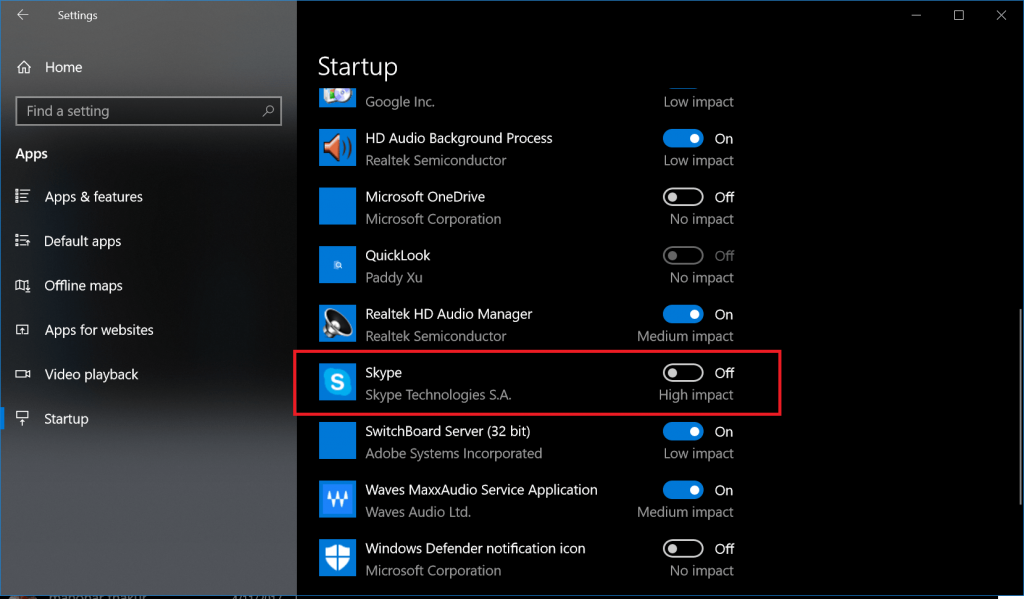Click the Realtek HD Audio Manager icon

coord(337,323)
